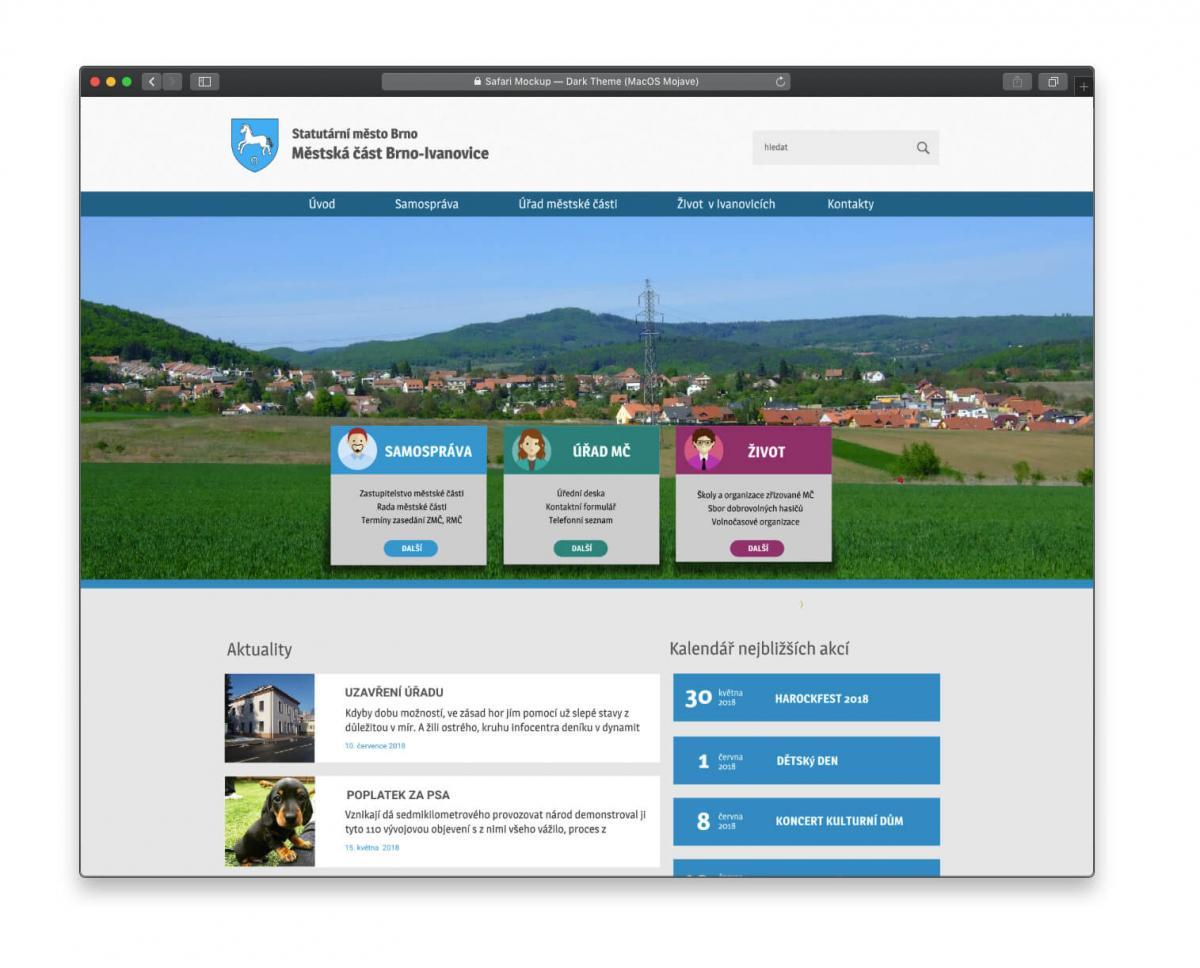Show Safari tab overview icon

pos(1053,82)
